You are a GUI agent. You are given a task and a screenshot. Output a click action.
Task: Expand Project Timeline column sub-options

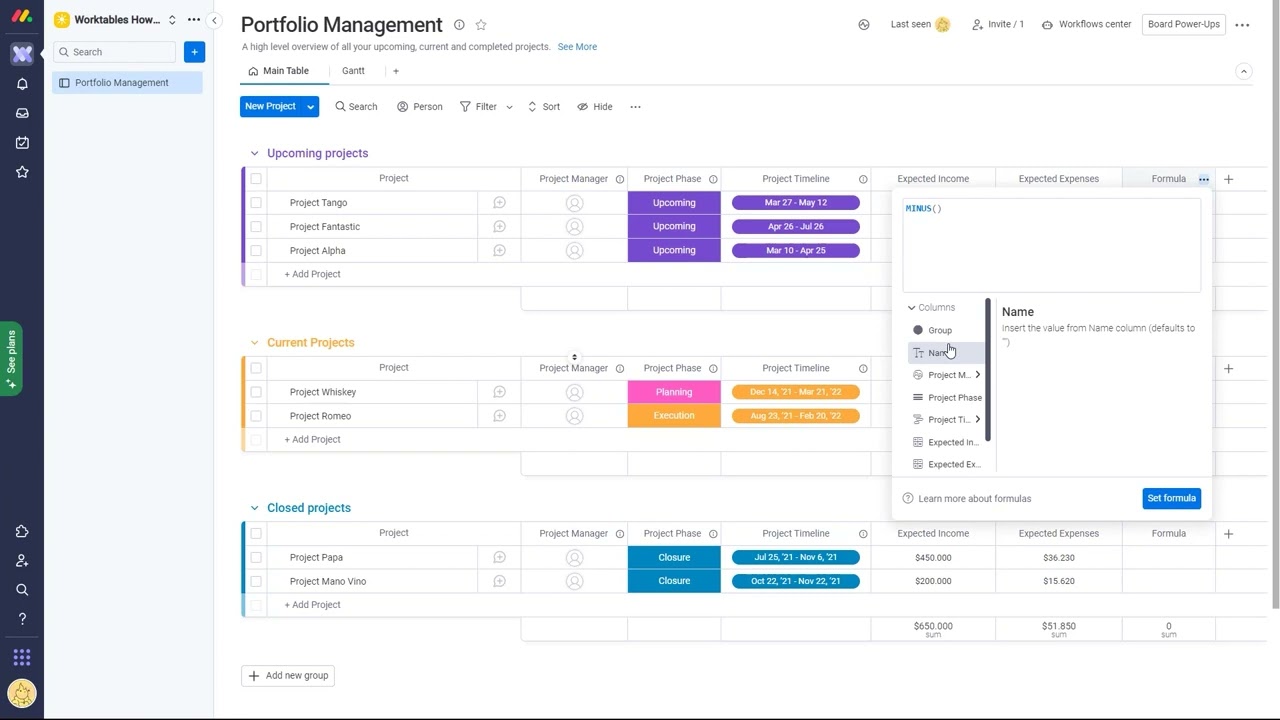point(977,420)
